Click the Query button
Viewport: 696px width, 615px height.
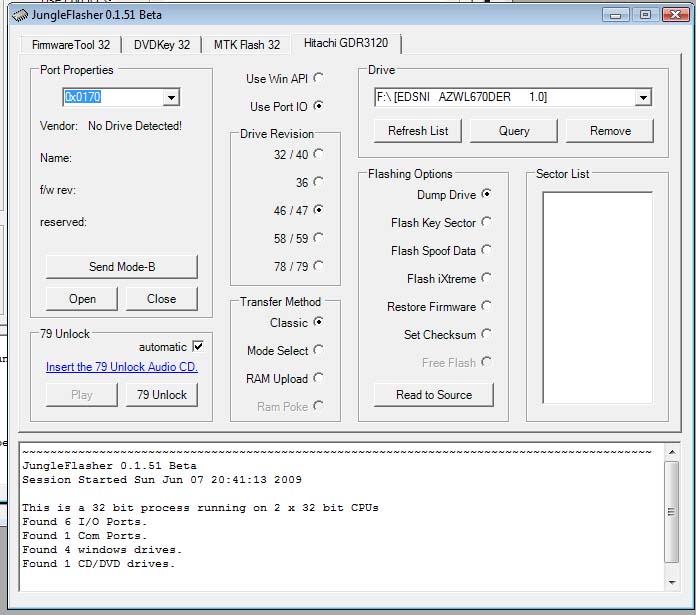514,131
